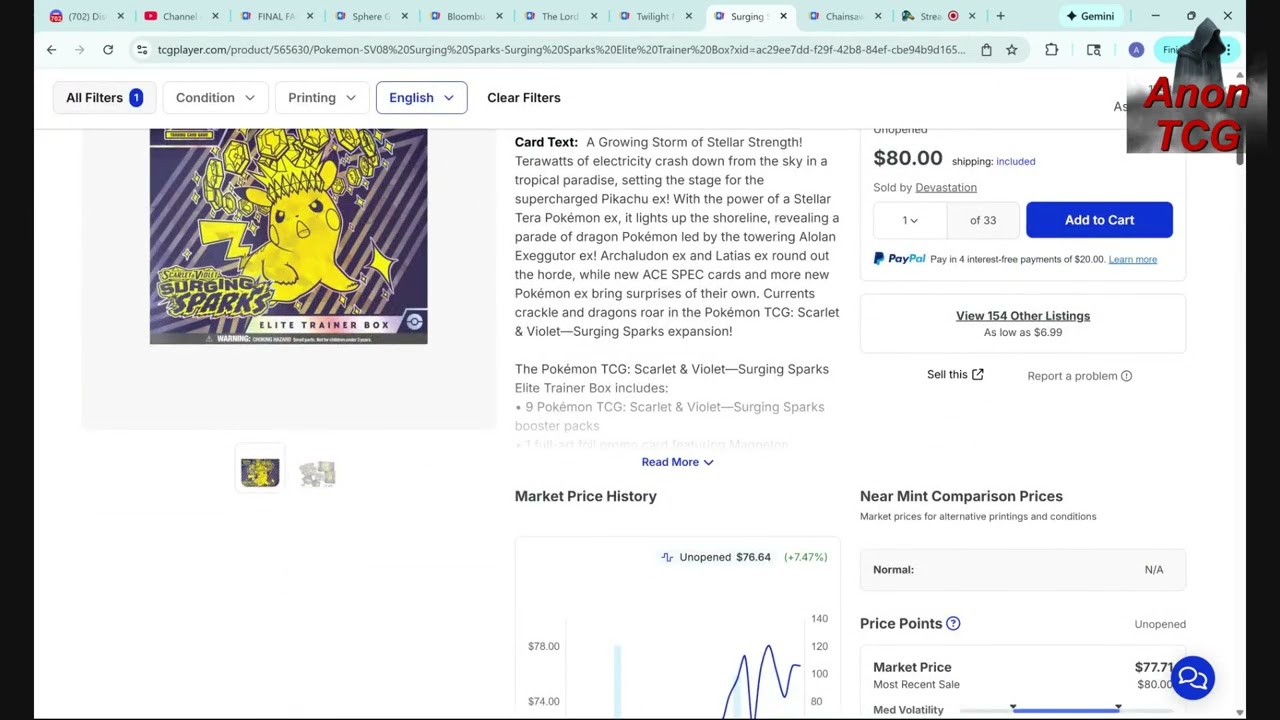This screenshot has height=720, width=1280.
Task: Open the quantity selector dropdown
Action: pyautogui.click(x=910, y=220)
